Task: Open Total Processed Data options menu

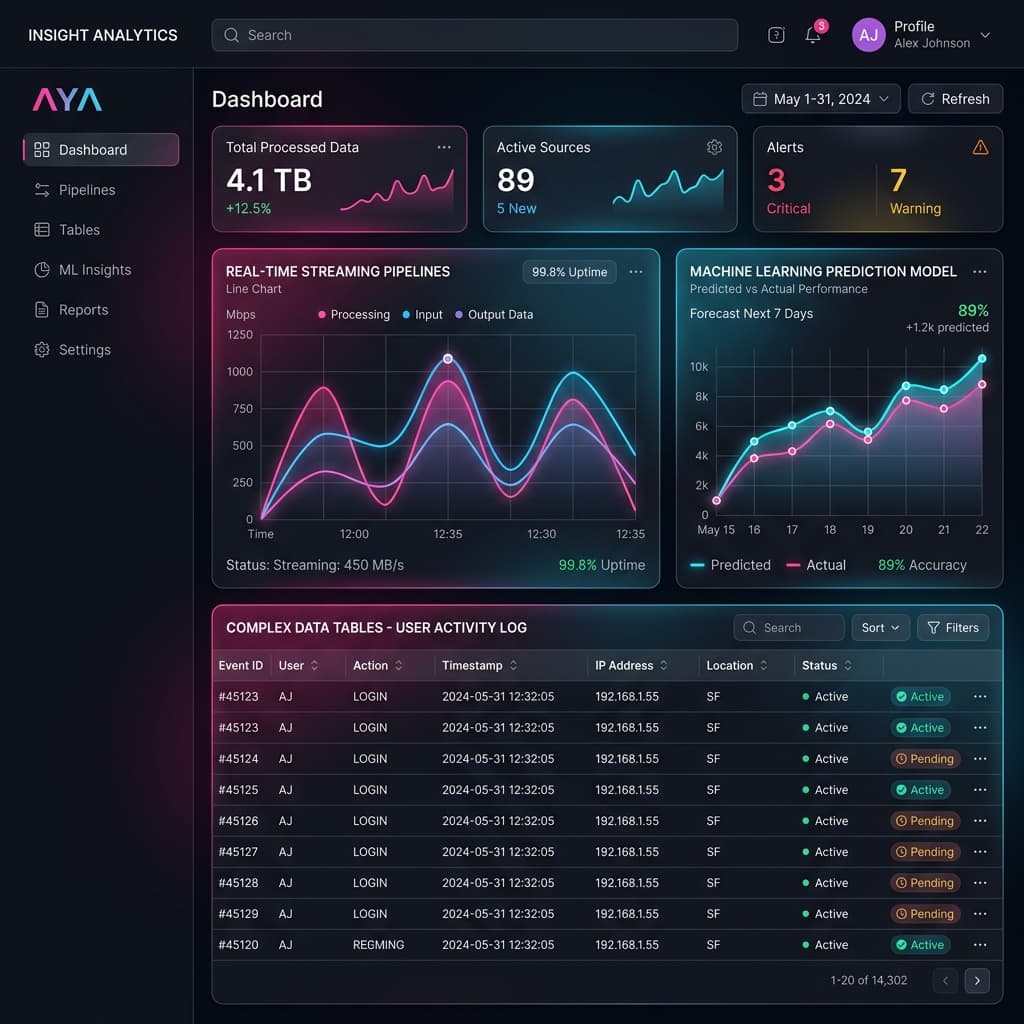Action: pos(444,147)
